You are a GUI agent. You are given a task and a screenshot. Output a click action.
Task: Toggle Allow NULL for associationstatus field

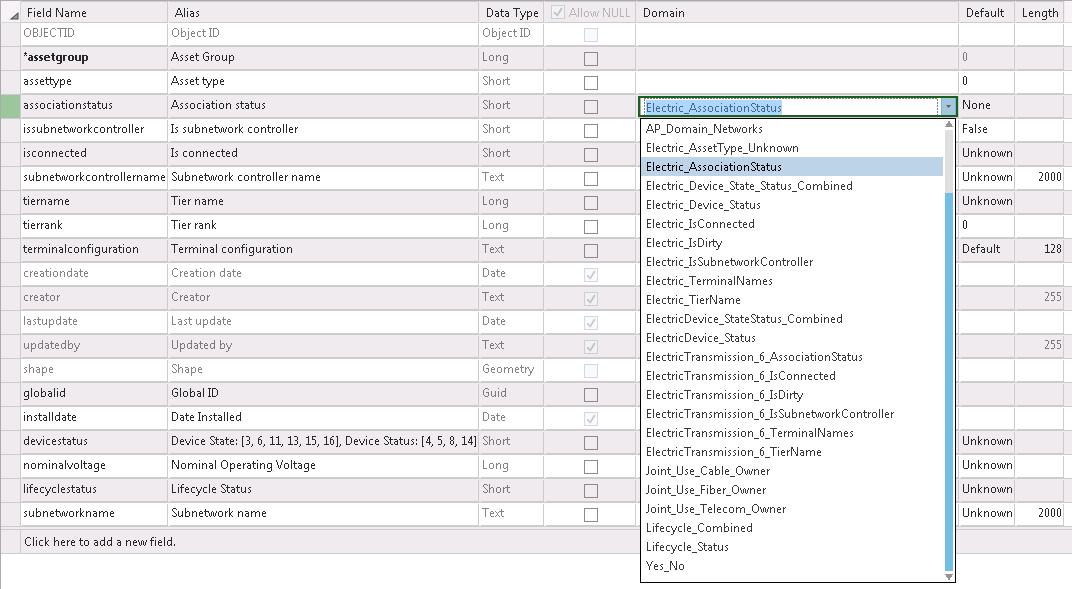coord(591,107)
